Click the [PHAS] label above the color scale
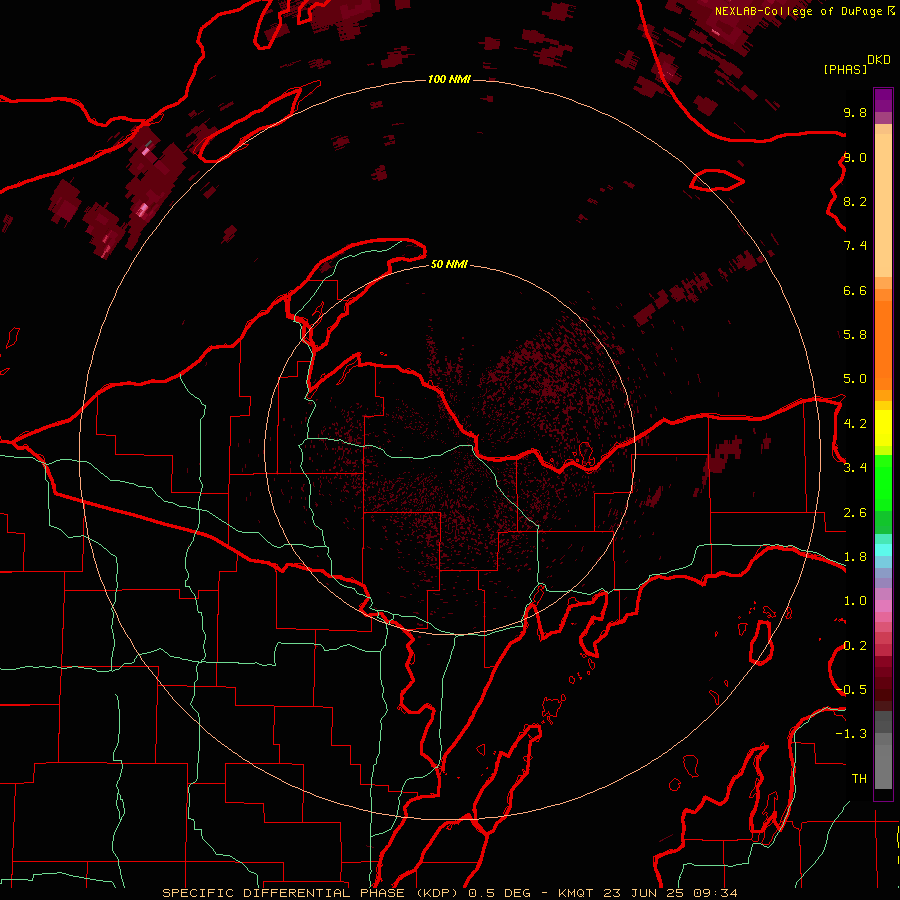 pos(845,70)
